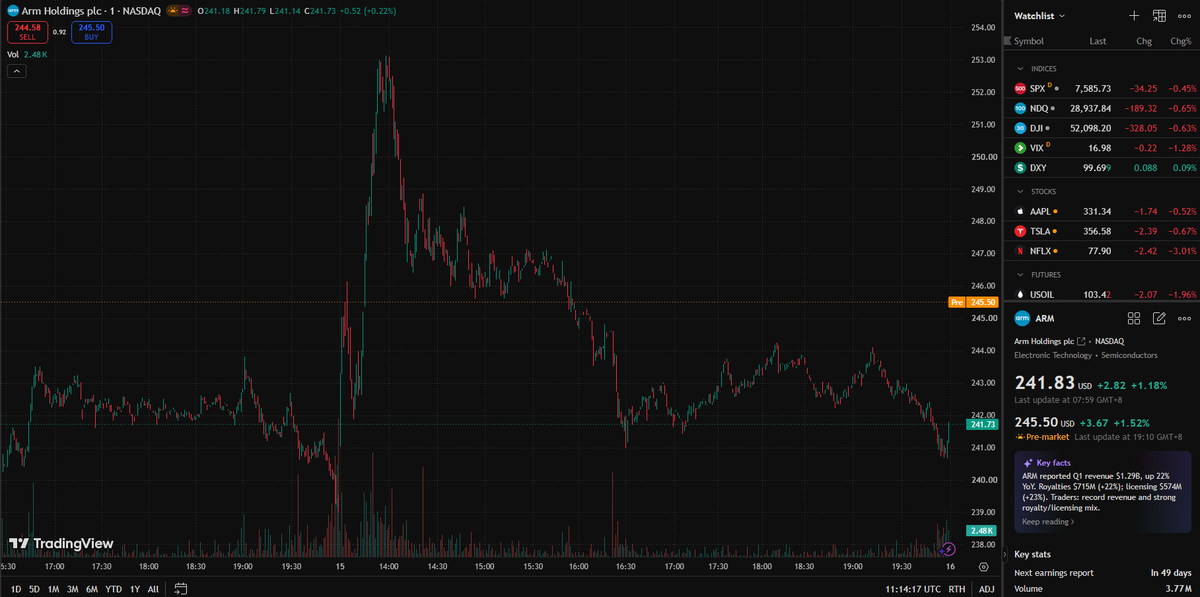This screenshot has width=1200, height=597.
Task: Select the 1D time range
Action: point(16,589)
